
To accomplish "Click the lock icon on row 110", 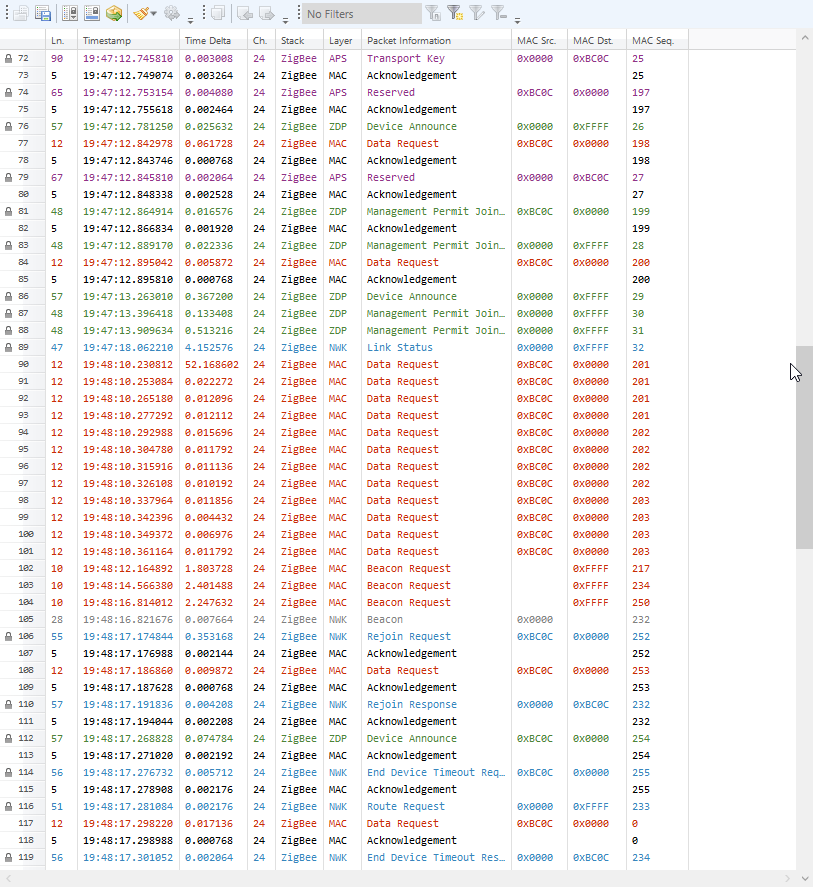I will pos(8,704).
